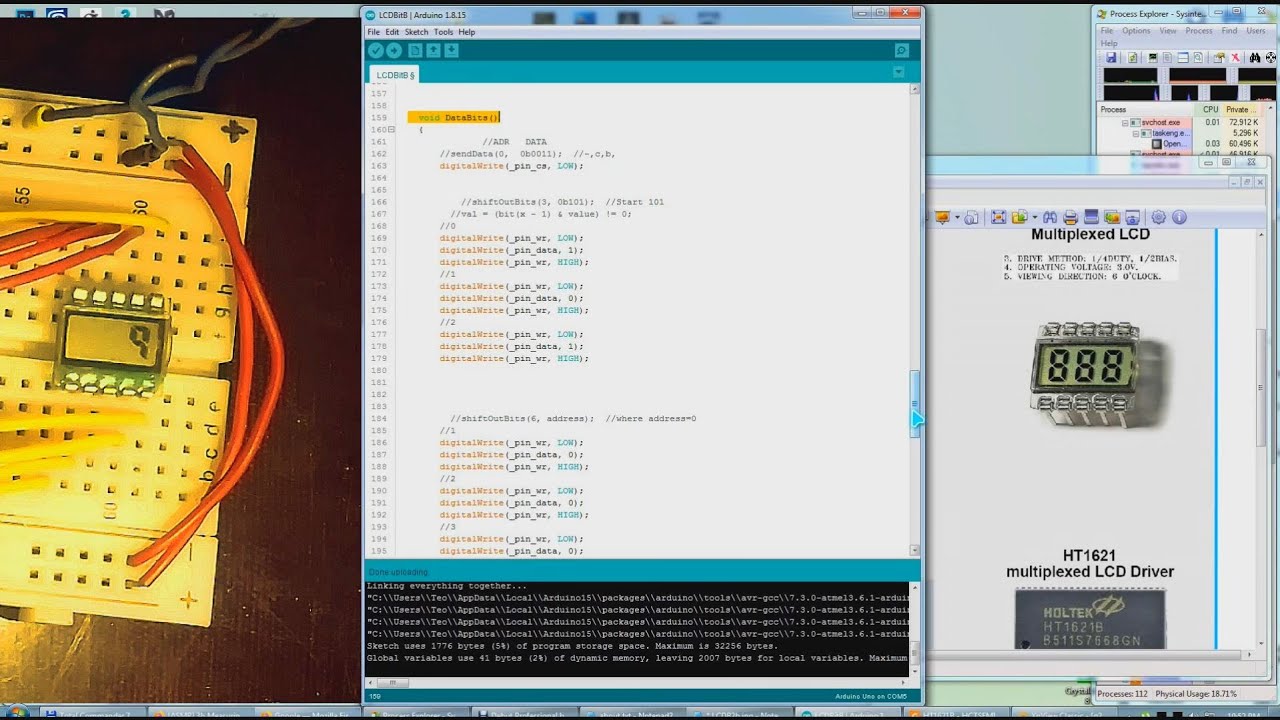
Task: Open Arduino Edit menu
Action: coord(392,32)
